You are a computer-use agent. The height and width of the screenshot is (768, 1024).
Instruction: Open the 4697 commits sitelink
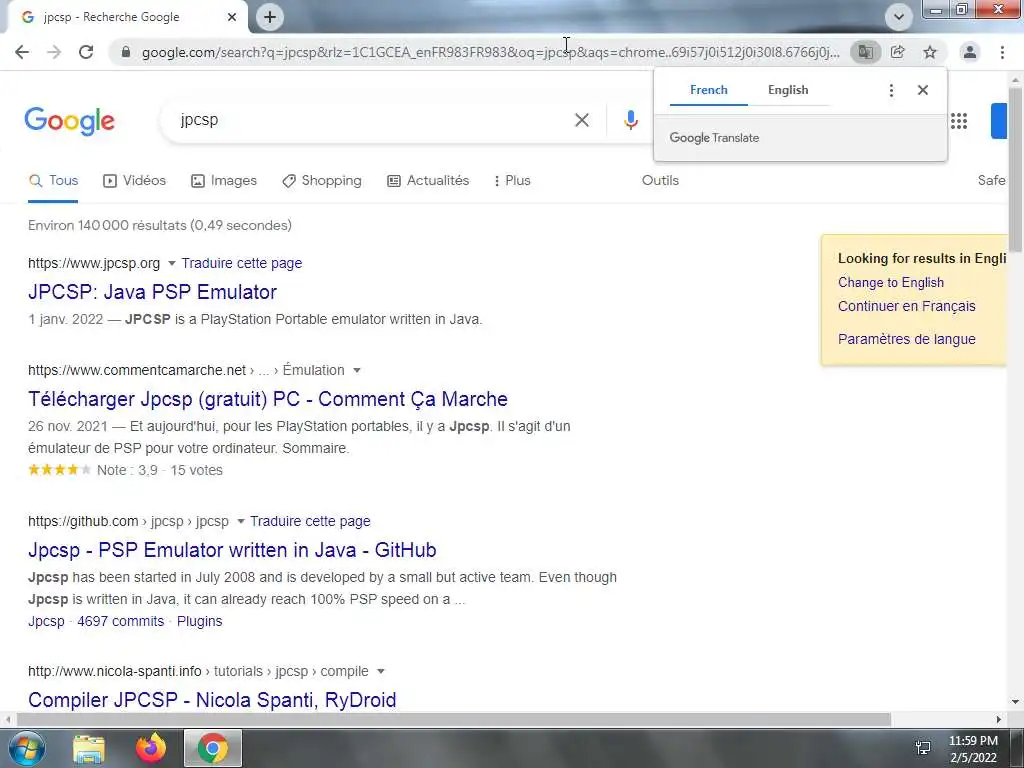(x=121, y=621)
